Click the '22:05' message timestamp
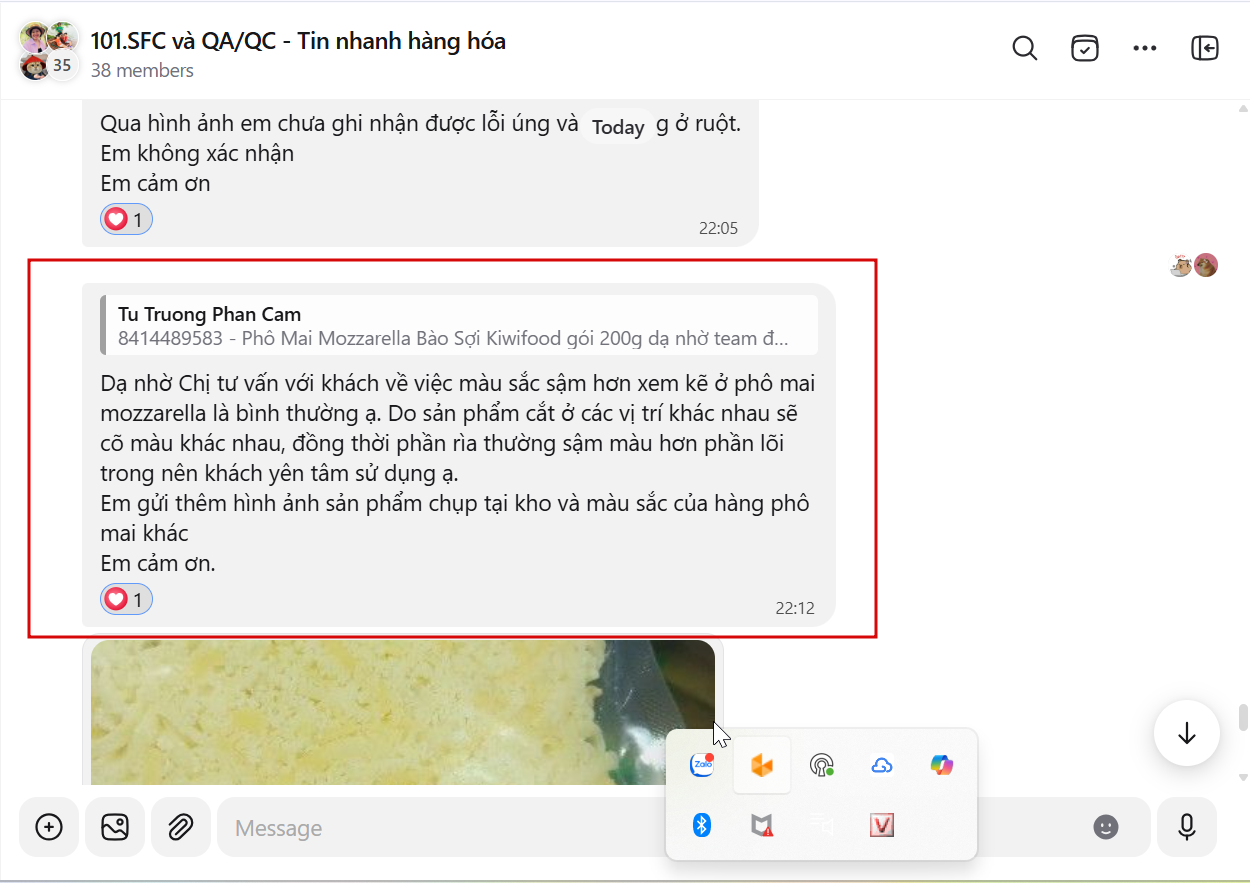Image resolution: width=1250 pixels, height=883 pixels. pyautogui.click(x=718, y=228)
